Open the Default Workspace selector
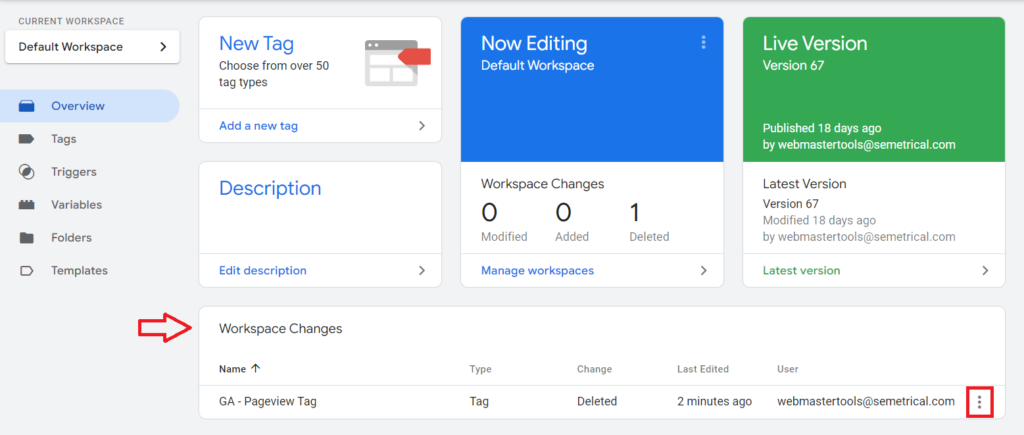This screenshot has height=435, width=1024. click(x=92, y=47)
